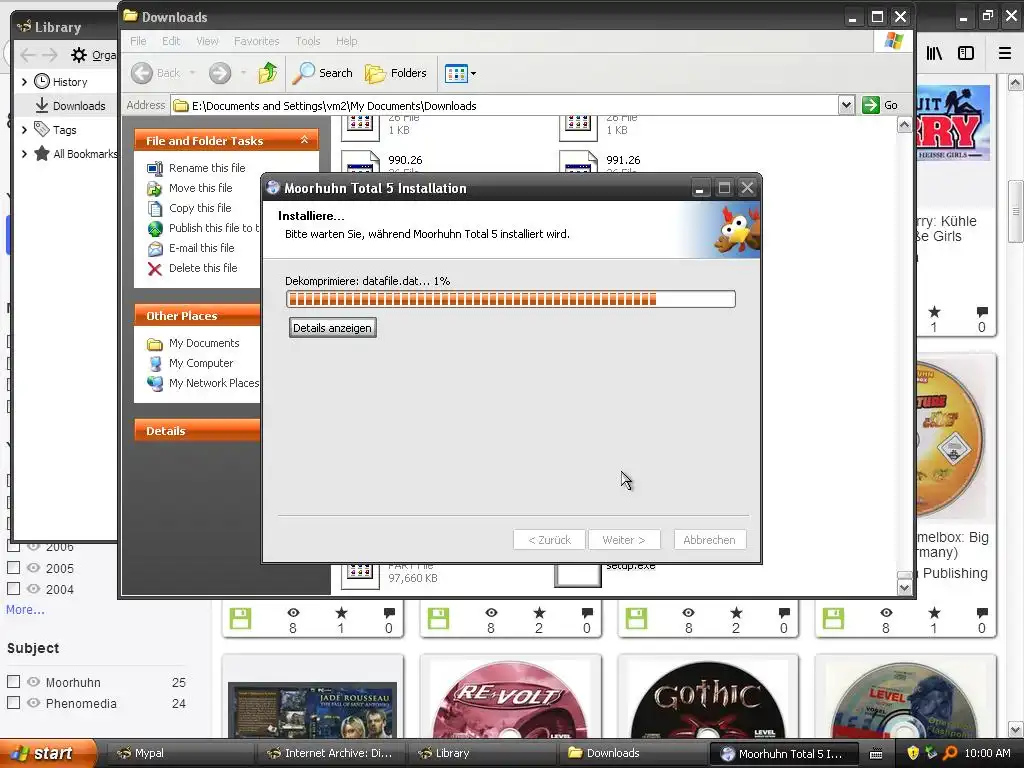Click the browser hamburger menu icon
The height and width of the screenshot is (768, 1024).
click(x=1005, y=54)
